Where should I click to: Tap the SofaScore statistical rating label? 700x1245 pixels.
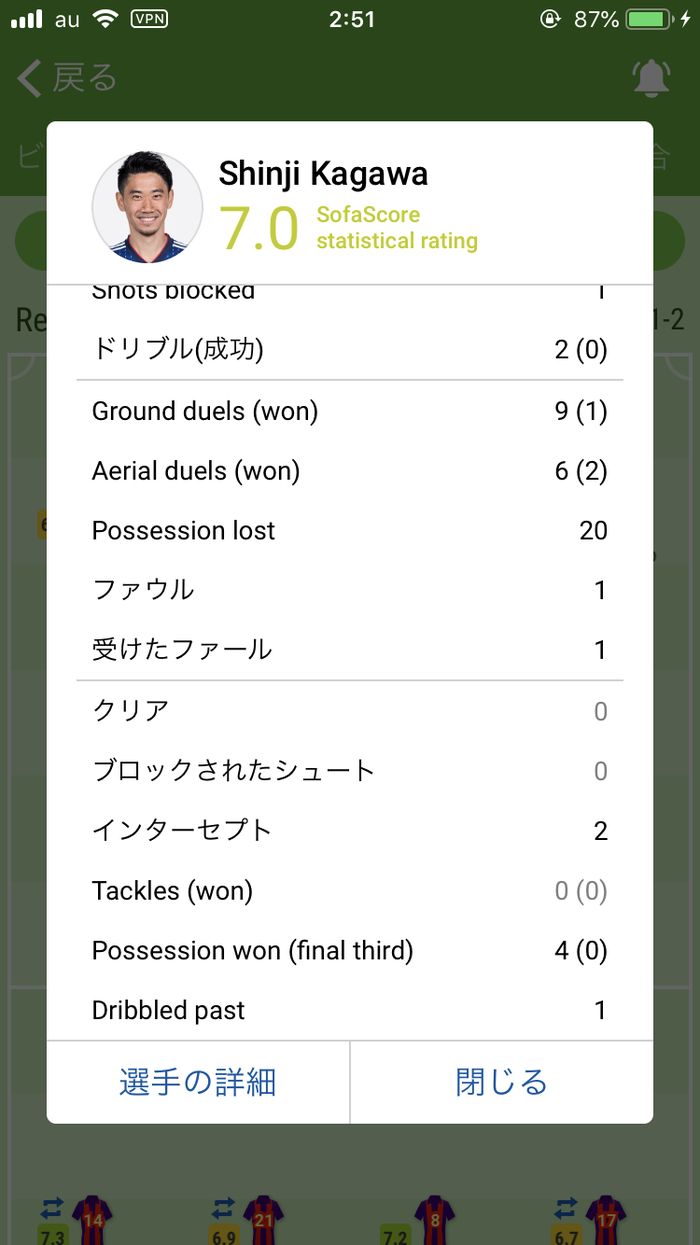(397, 228)
